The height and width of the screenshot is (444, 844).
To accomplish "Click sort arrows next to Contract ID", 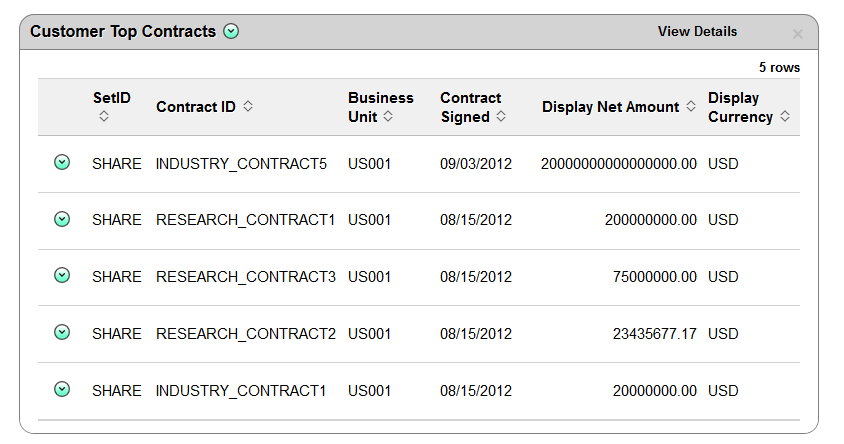I will point(248,107).
